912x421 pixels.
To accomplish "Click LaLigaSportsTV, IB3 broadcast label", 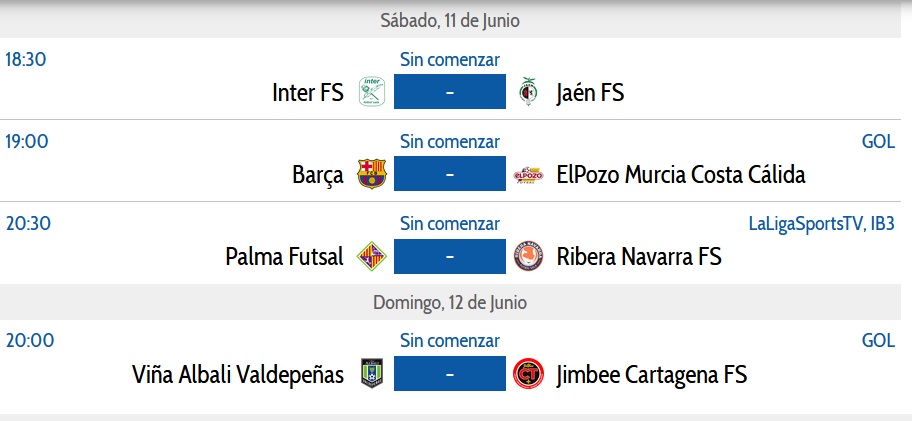I will [821, 223].
